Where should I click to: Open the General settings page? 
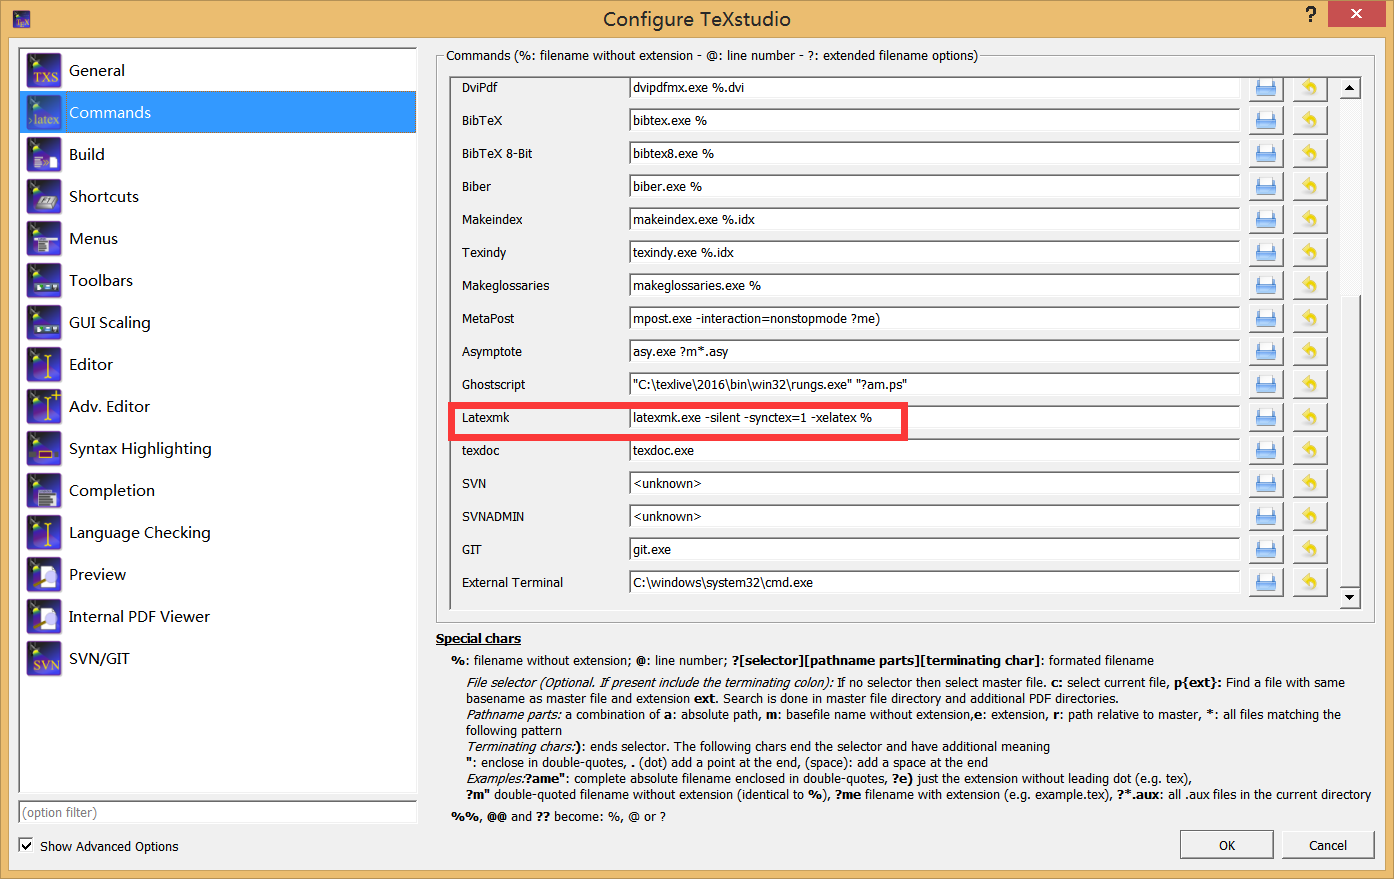[x=218, y=71]
